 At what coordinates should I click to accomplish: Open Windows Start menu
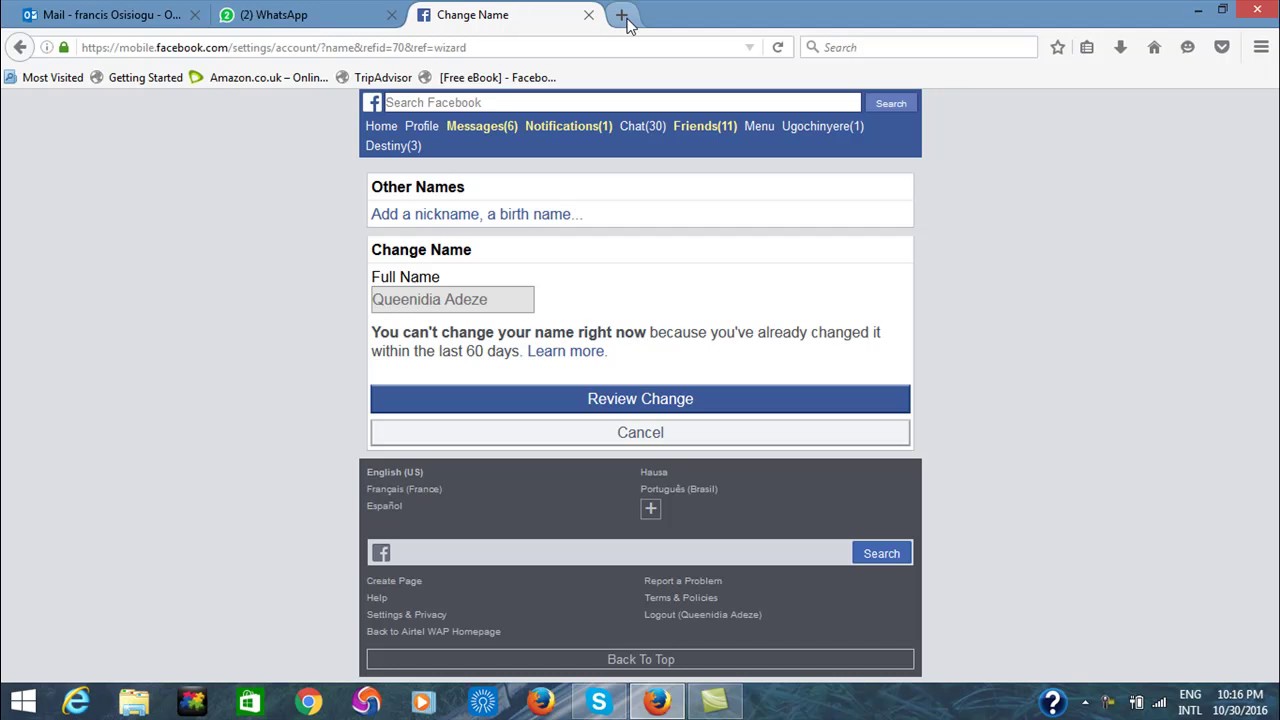[x=24, y=702]
